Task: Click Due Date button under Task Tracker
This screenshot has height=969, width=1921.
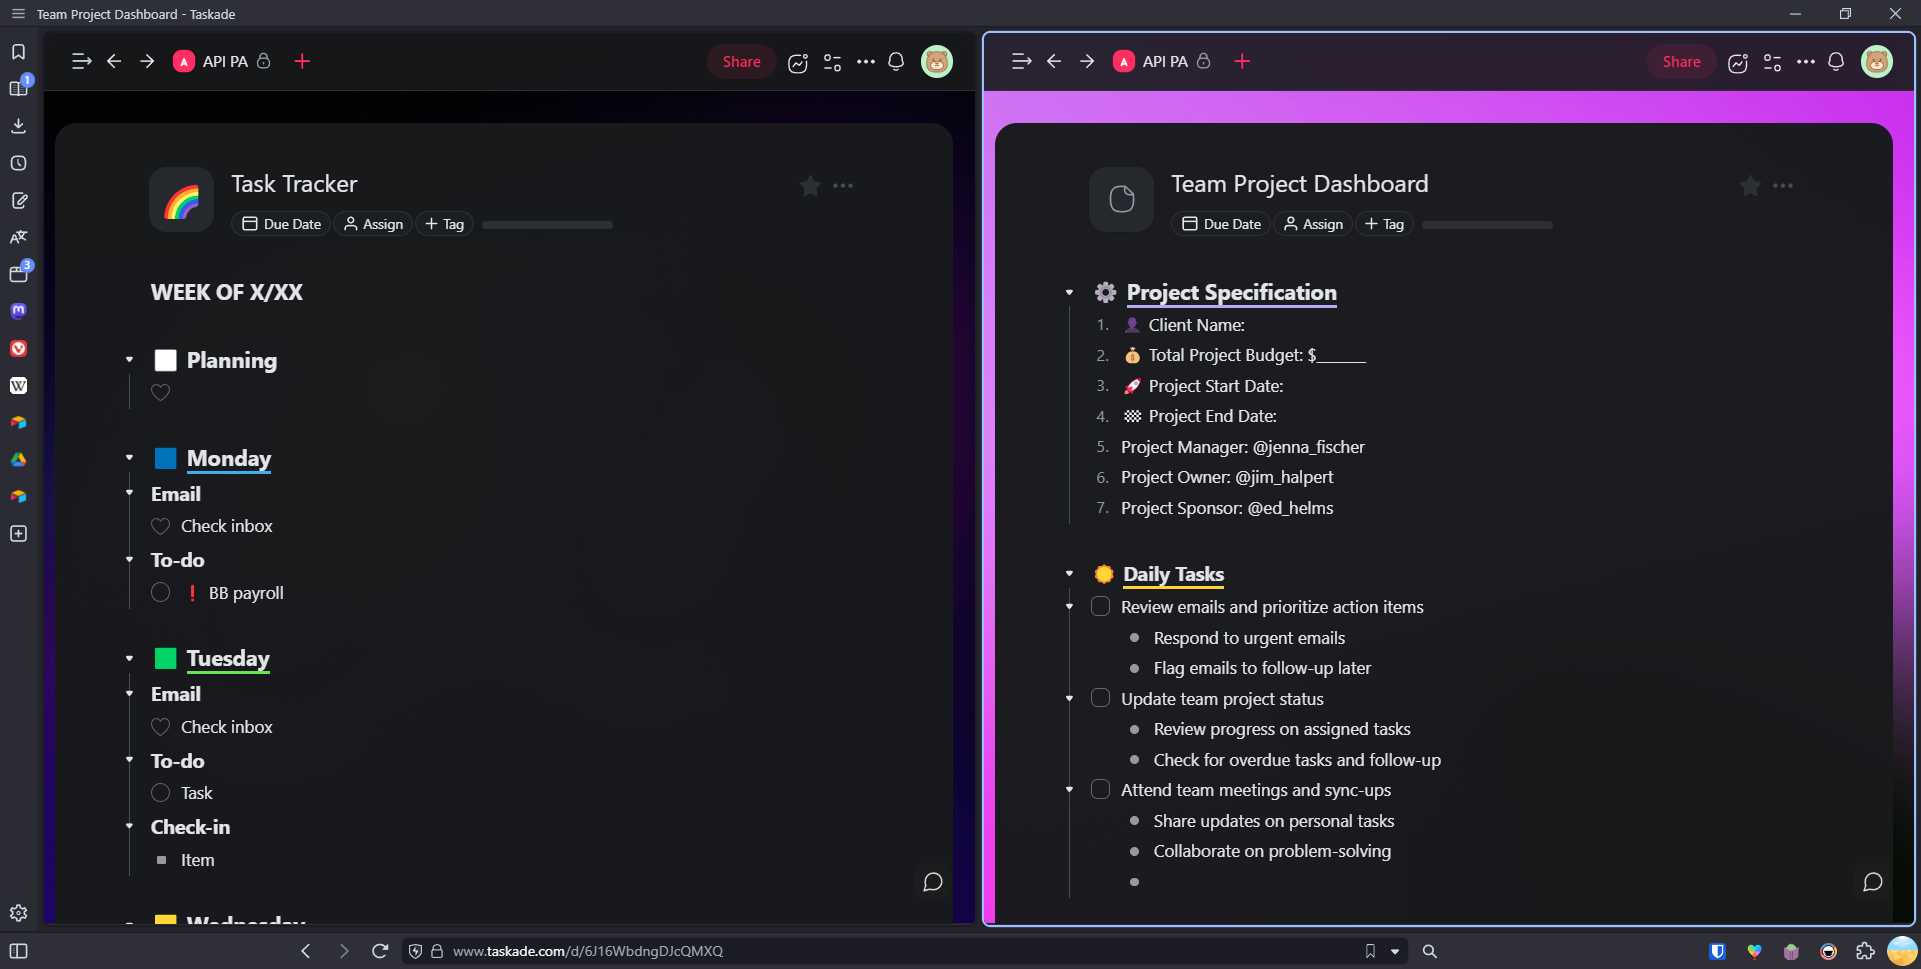Action: coord(282,224)
